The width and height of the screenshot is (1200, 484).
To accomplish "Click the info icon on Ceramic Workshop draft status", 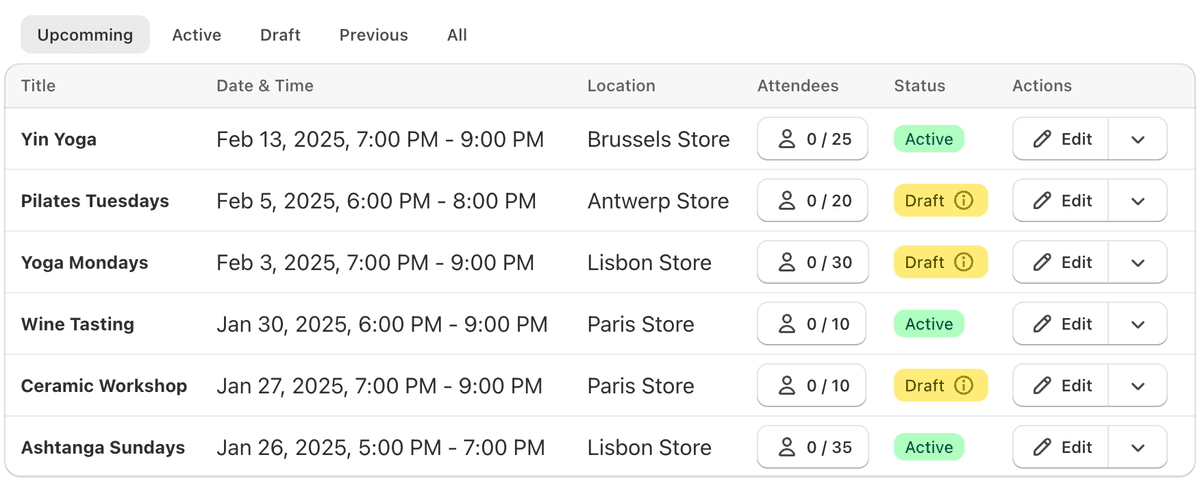I will [964, 386].
